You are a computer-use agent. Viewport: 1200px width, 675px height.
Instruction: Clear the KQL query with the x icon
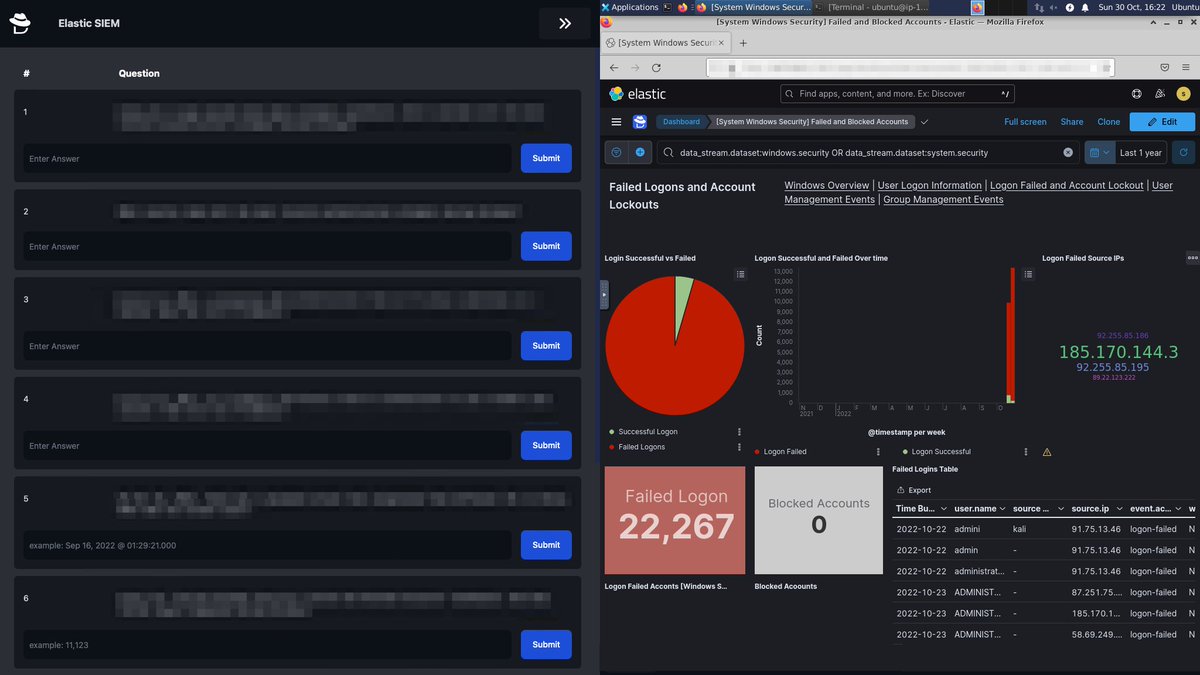(x=1066, y=152)
